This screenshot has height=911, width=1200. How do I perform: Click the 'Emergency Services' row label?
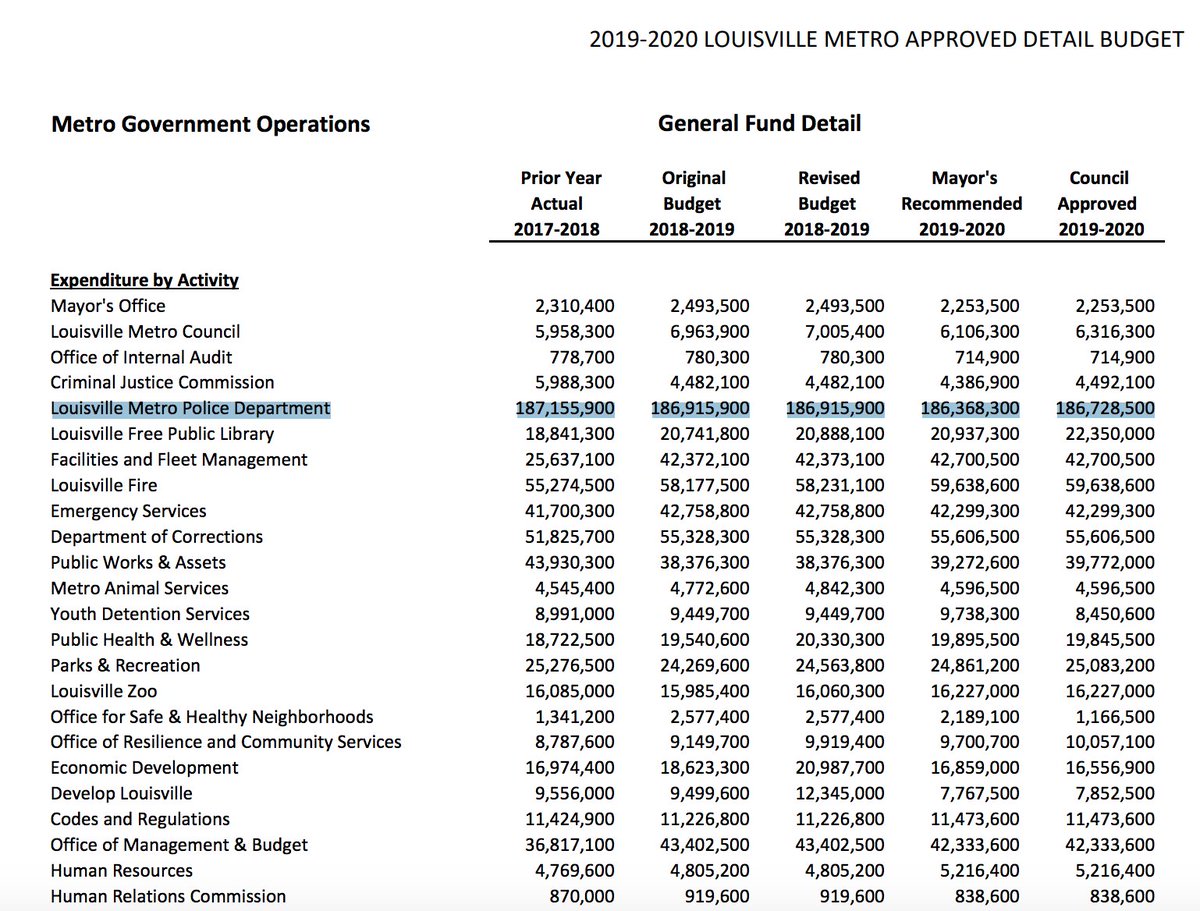128,511
